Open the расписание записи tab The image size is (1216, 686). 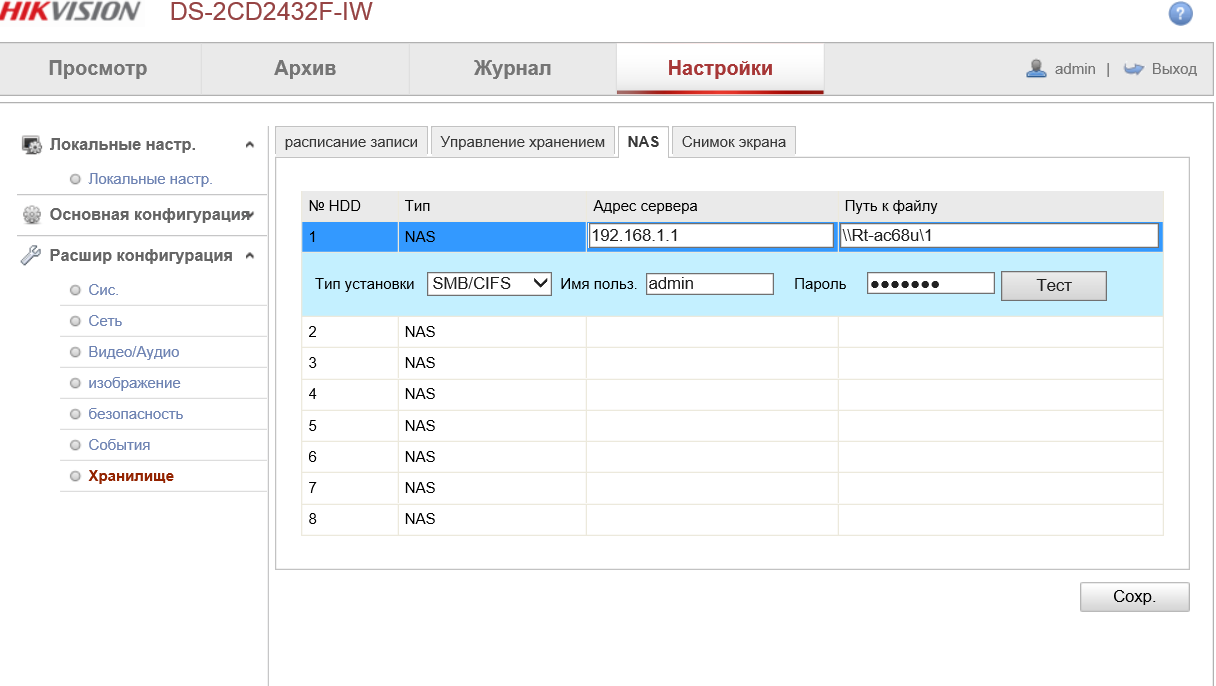point(351,141)
